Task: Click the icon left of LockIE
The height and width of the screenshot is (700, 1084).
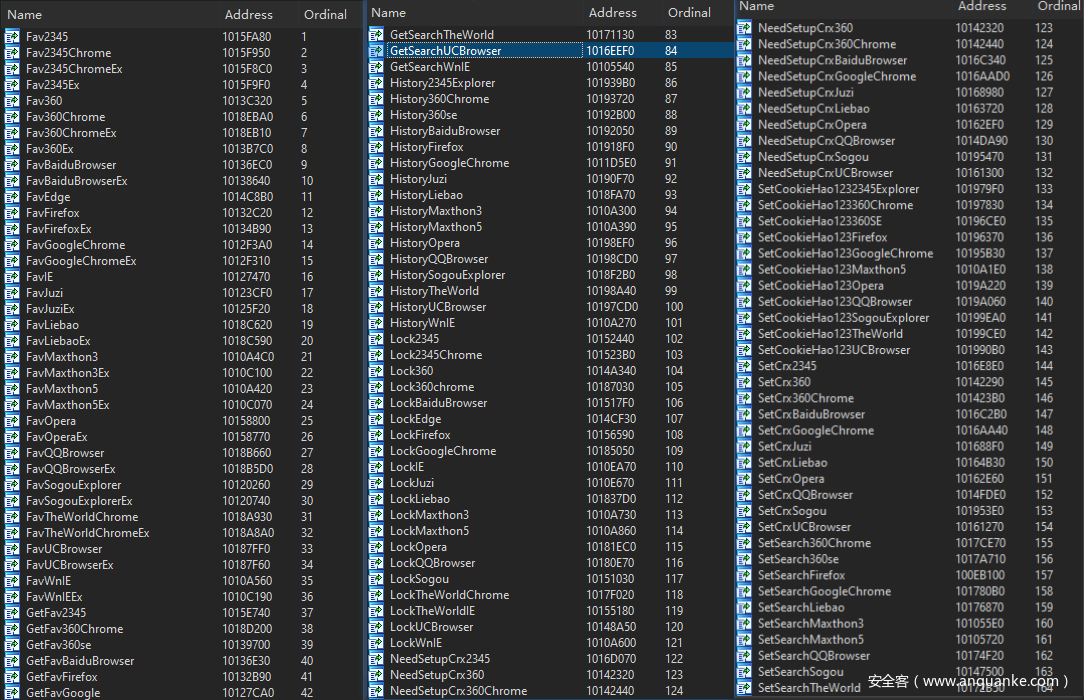Action: click(x=377, y=467)
